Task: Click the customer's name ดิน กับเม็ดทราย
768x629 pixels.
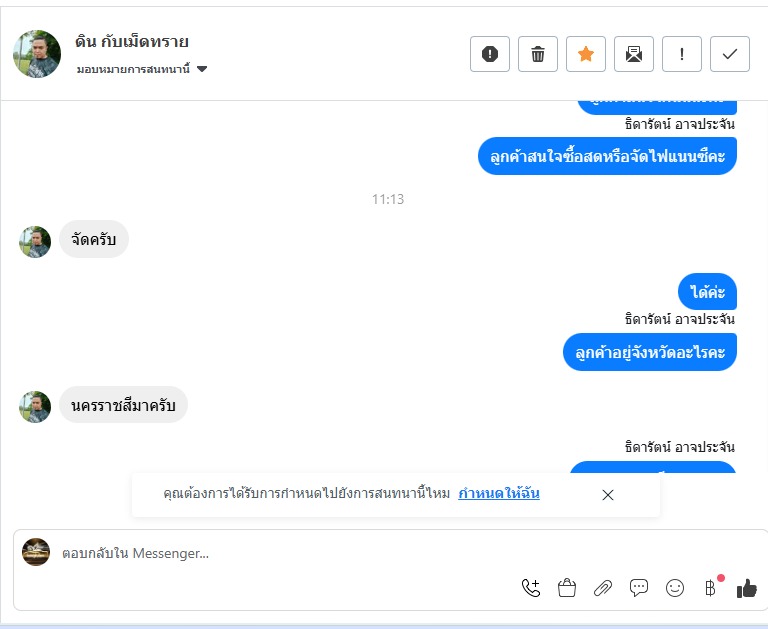Action: click(x=132, y=42)
